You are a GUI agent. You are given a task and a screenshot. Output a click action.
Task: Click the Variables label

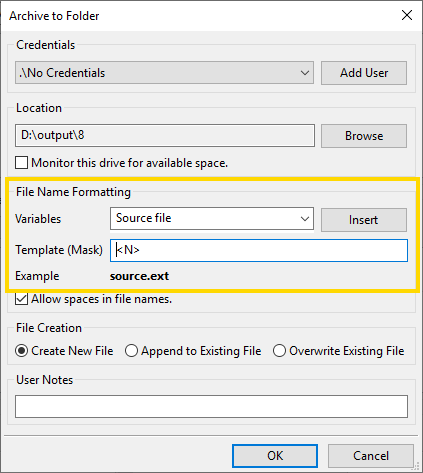pyautogui.click(x=38, y=219)
